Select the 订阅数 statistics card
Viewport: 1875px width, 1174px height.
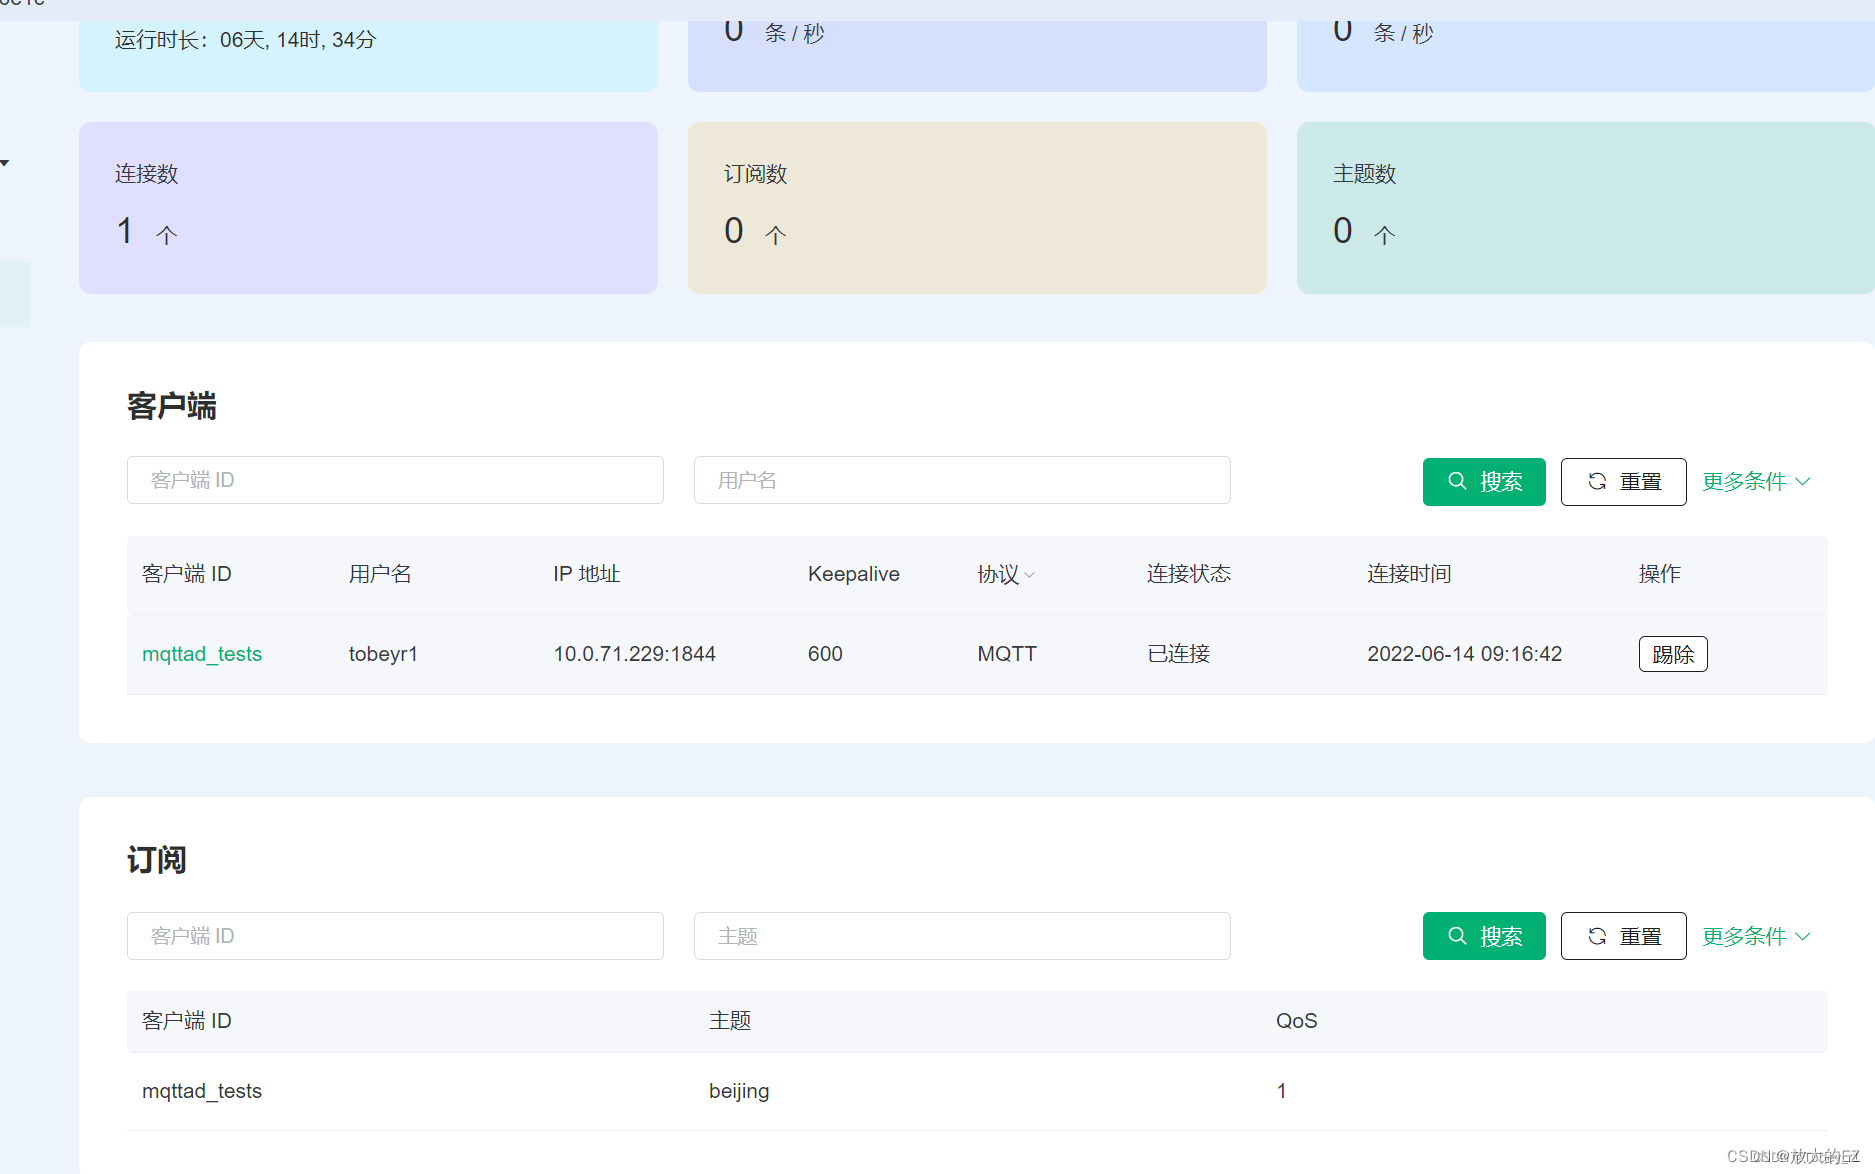coord(977,207)
